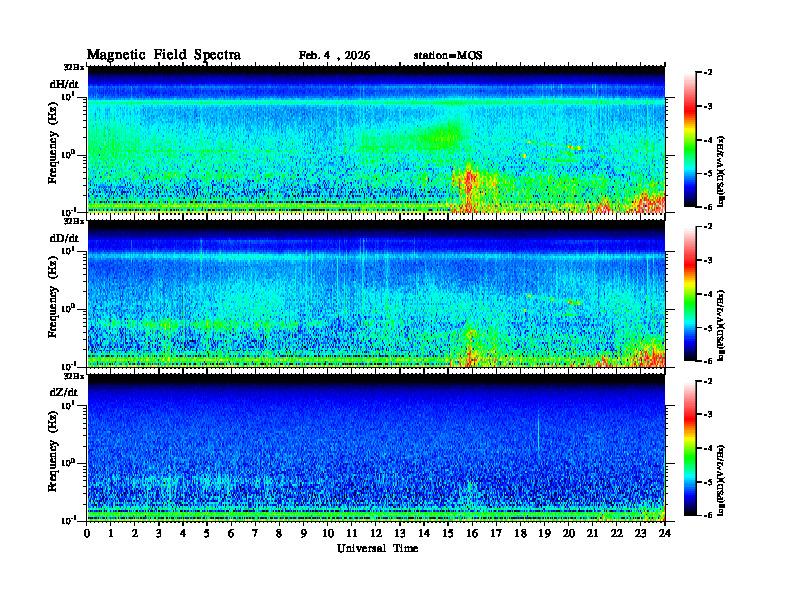Click the hour 10 tick label
Screen dimensions: 792x612
pyautogui.click(x=328, y=534)
